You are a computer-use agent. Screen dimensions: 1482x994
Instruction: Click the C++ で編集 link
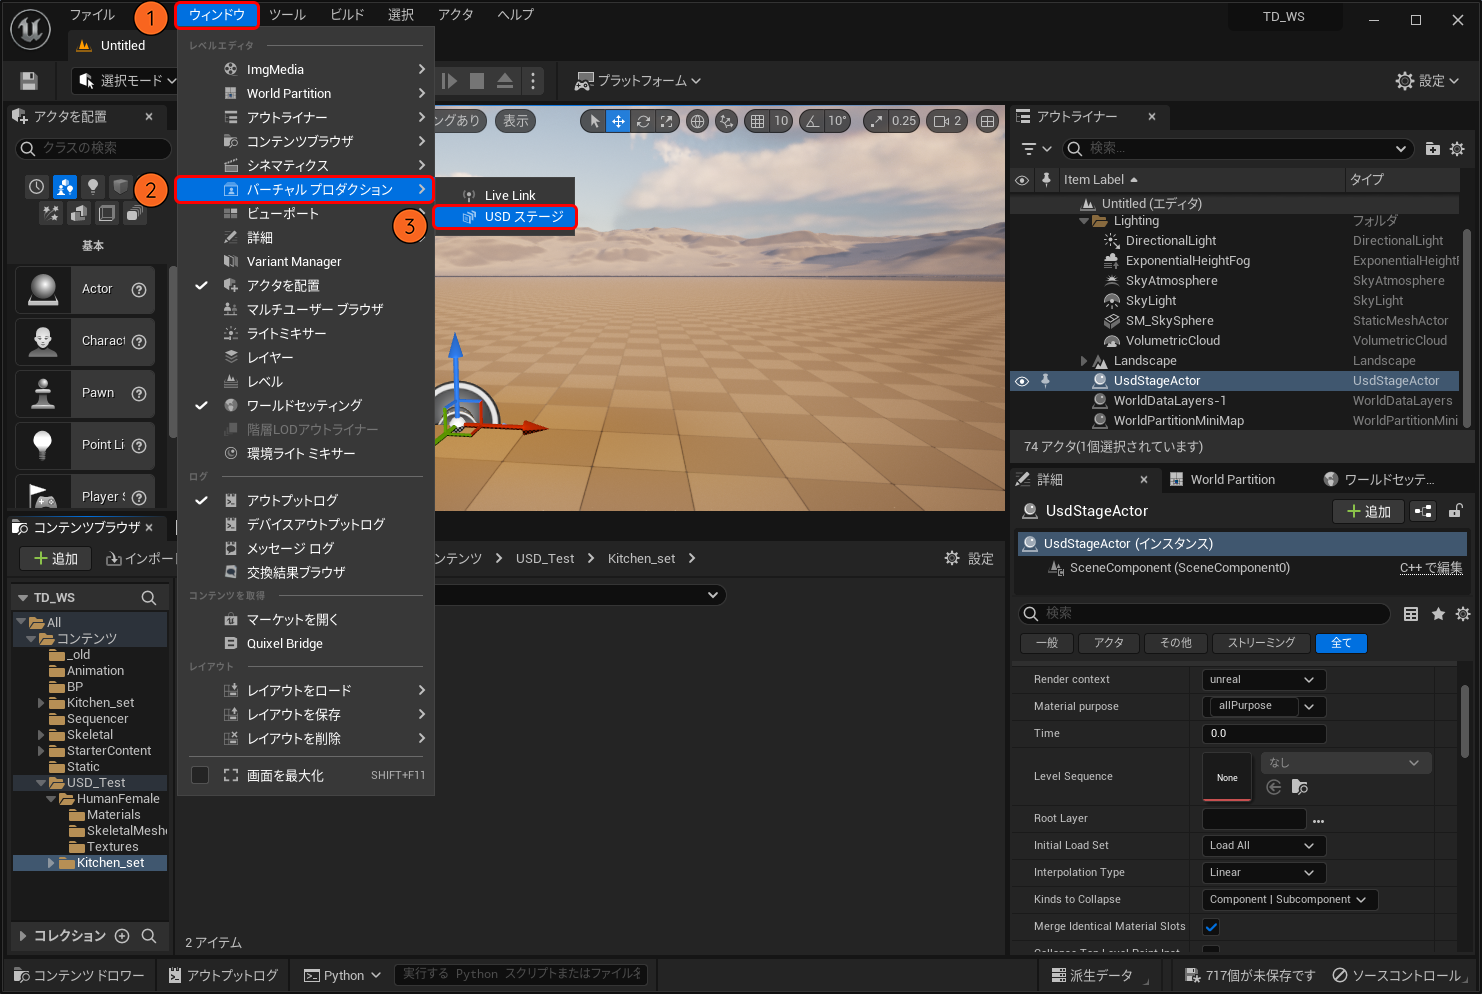click(1430, 568)
